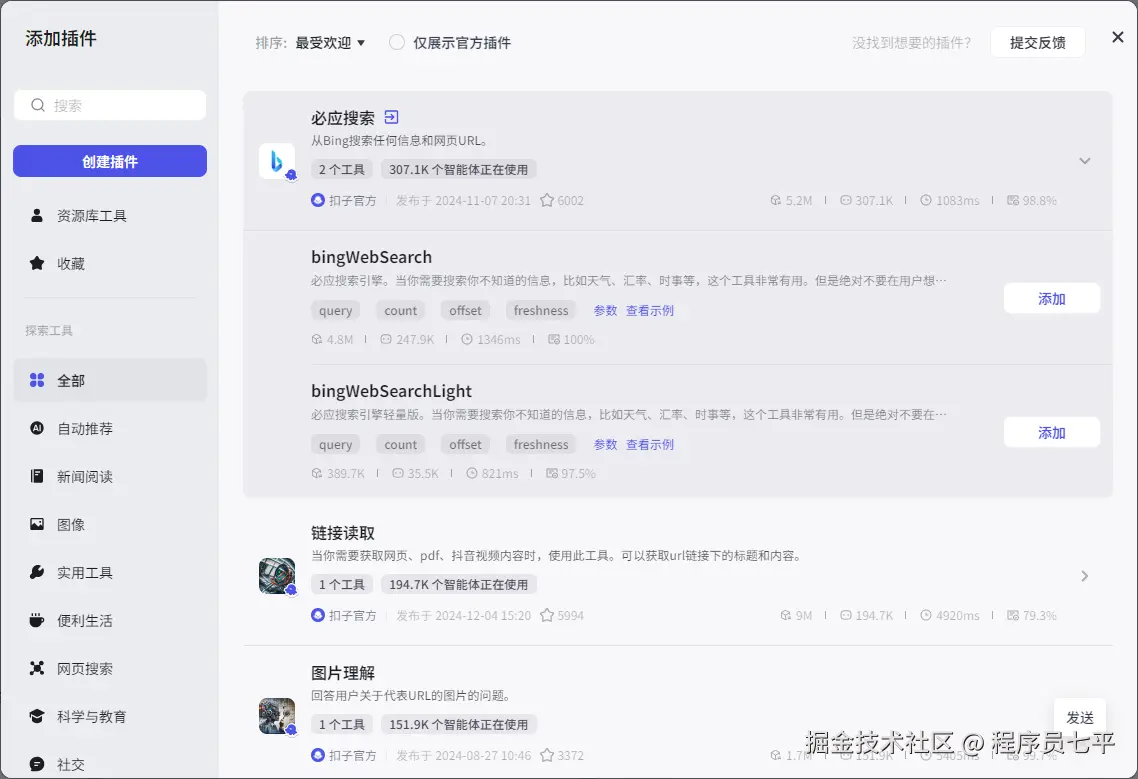
Task: Click the AI icon for 自动推荐
Action: 36,428
